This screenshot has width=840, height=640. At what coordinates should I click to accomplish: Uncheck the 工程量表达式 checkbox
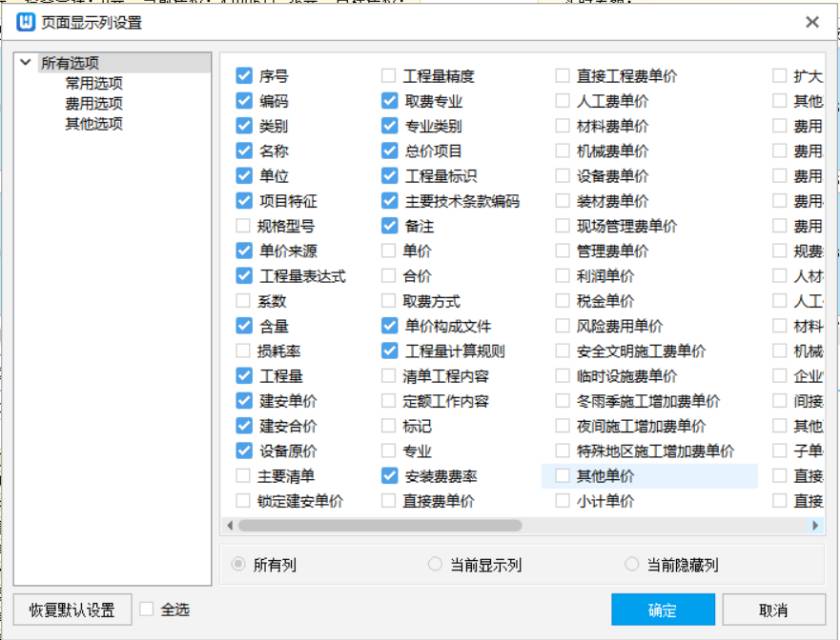coord(244,276)
